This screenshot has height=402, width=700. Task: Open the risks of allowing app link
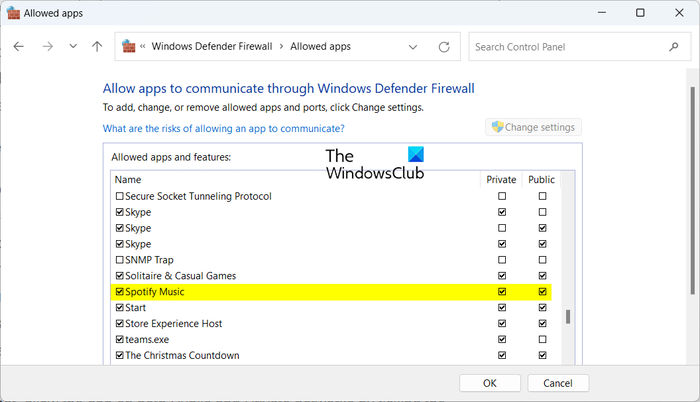click(224, 128)
